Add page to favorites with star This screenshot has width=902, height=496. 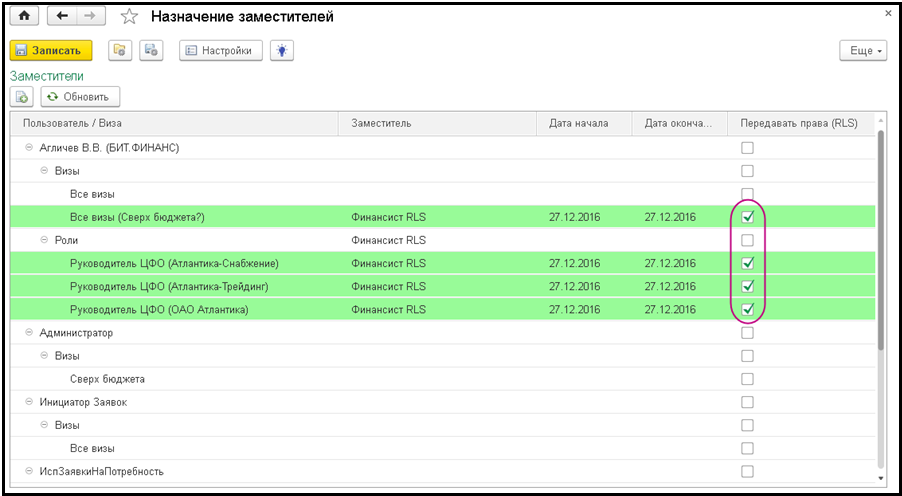[x=128, y=18]
